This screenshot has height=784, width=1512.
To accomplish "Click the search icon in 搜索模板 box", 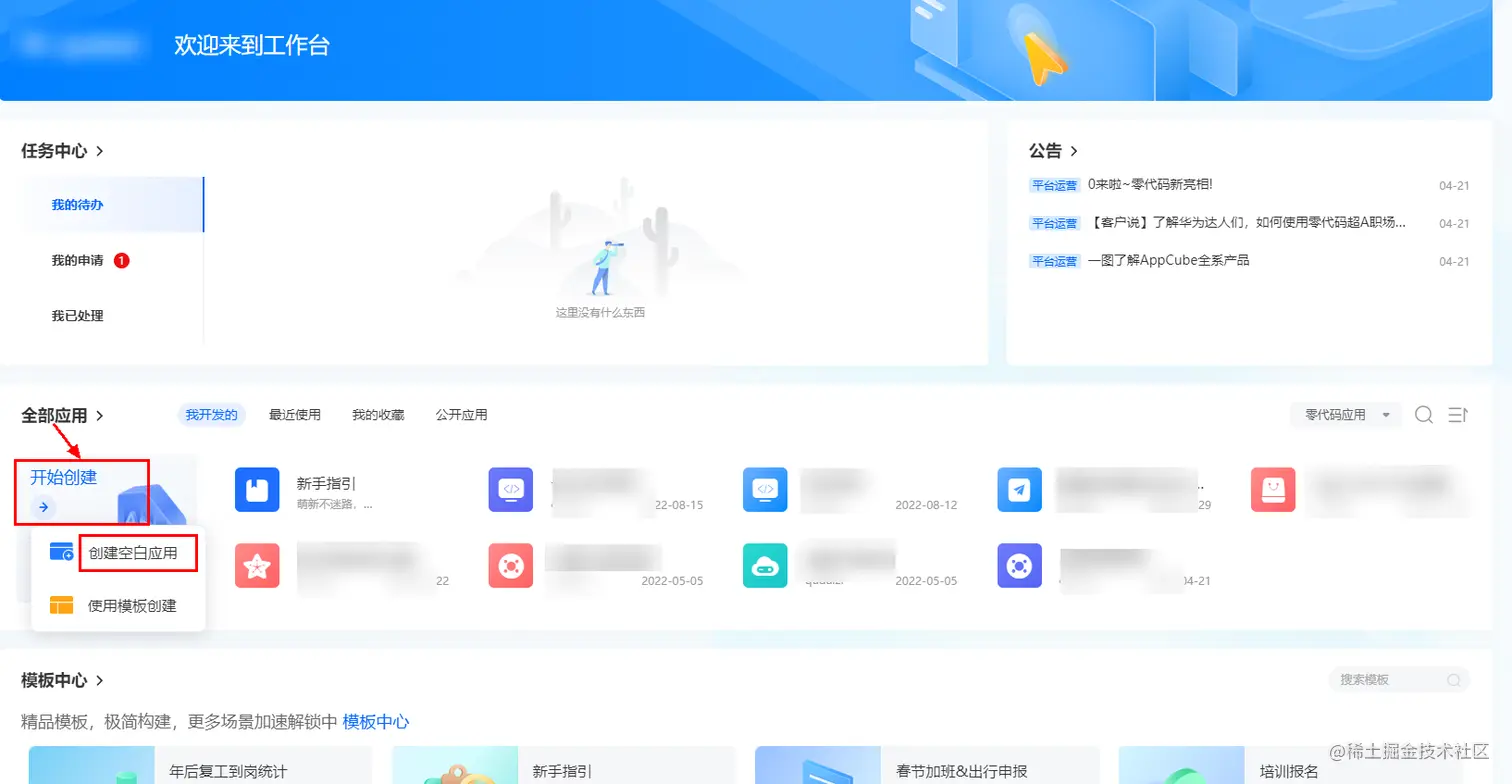I will [1453, 680].
